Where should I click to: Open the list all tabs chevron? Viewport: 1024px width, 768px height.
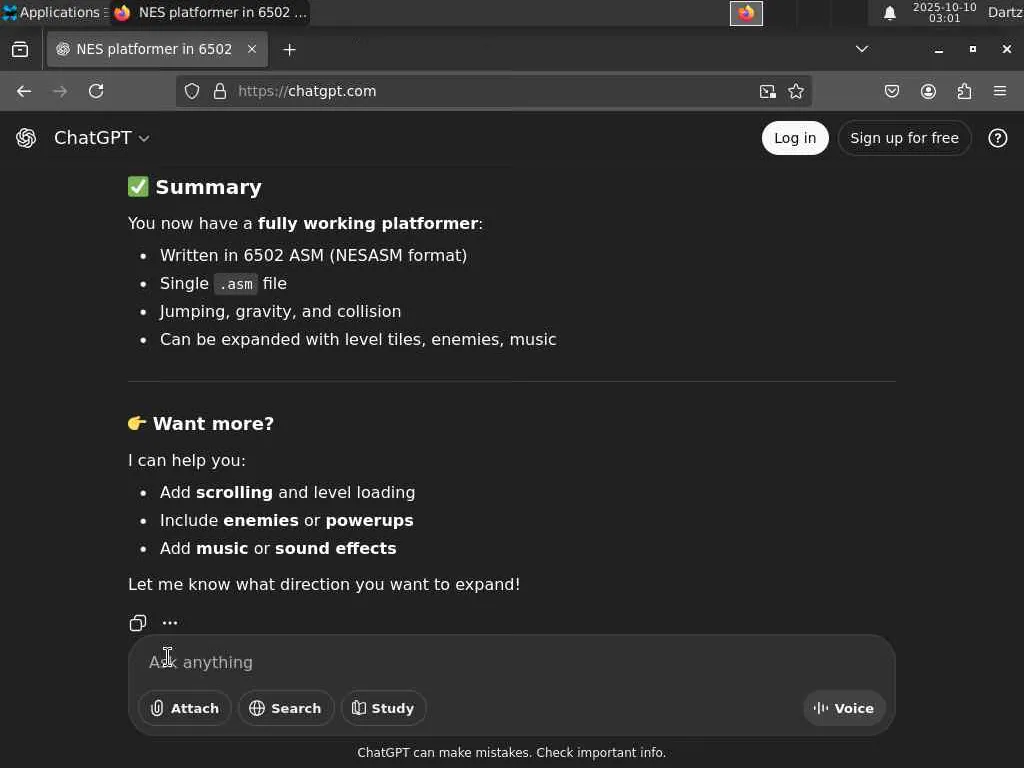coord(862,49)
